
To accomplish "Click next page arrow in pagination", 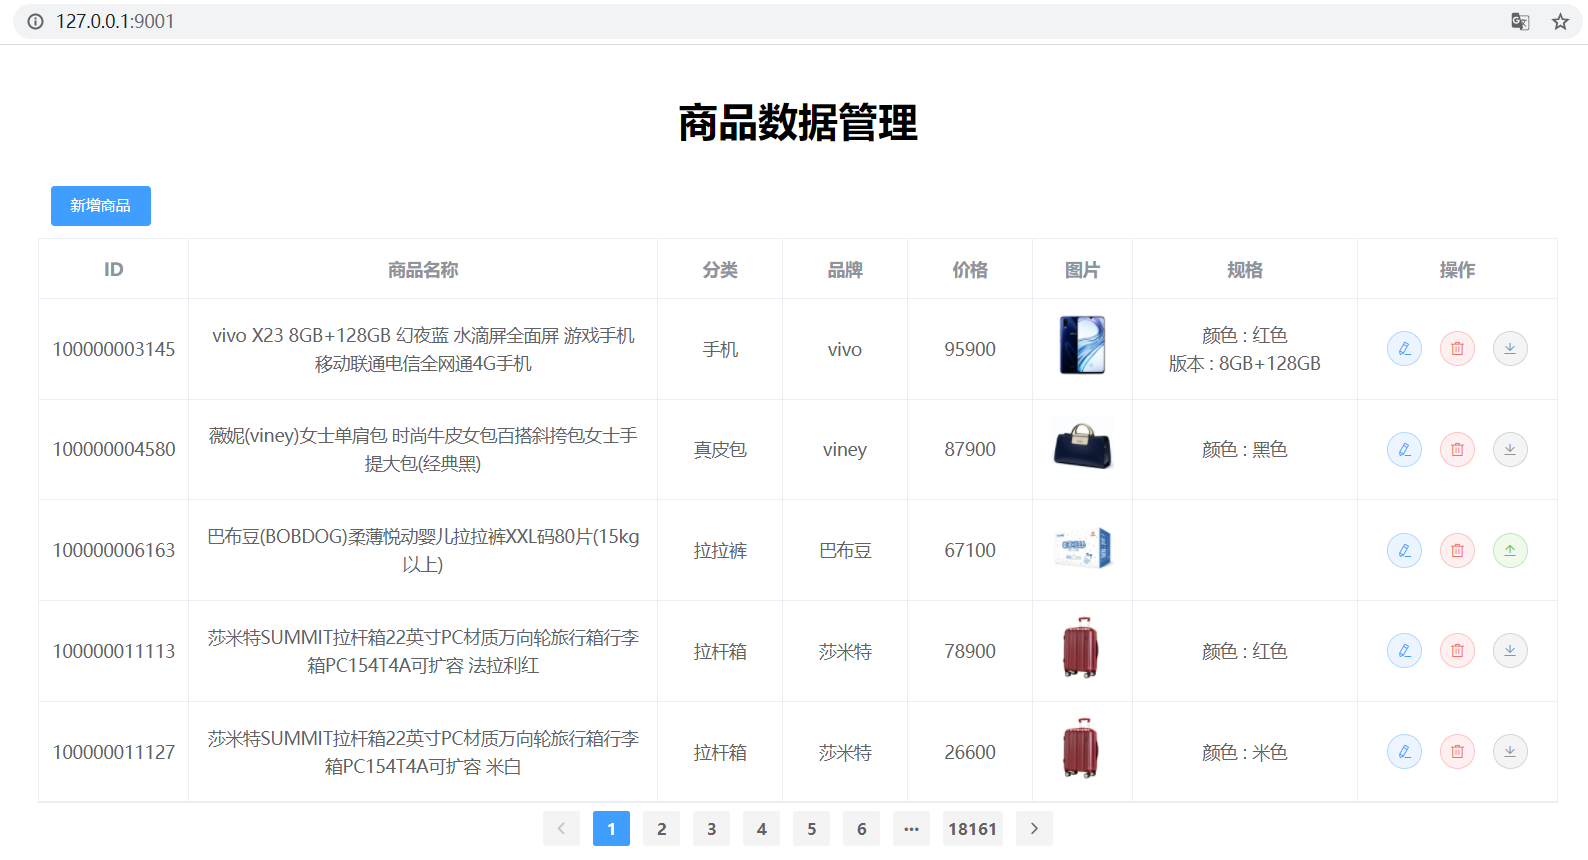I will (x=1034, y=829).
